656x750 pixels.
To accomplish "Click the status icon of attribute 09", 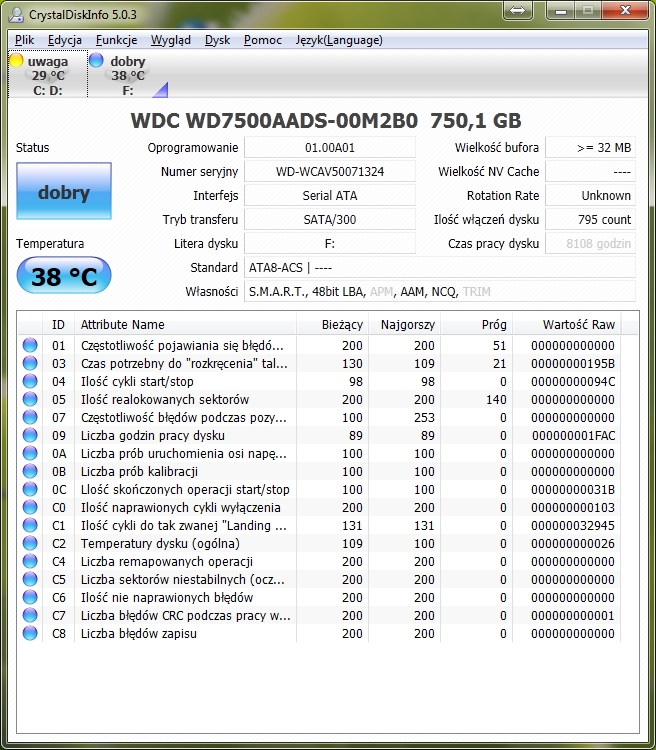I will 30,435.
